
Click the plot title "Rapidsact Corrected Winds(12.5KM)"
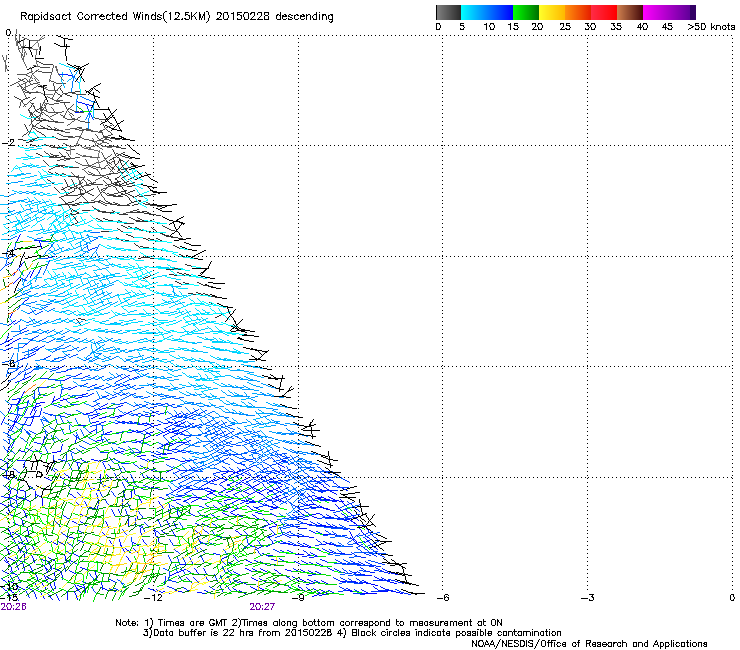coord(115,17)
